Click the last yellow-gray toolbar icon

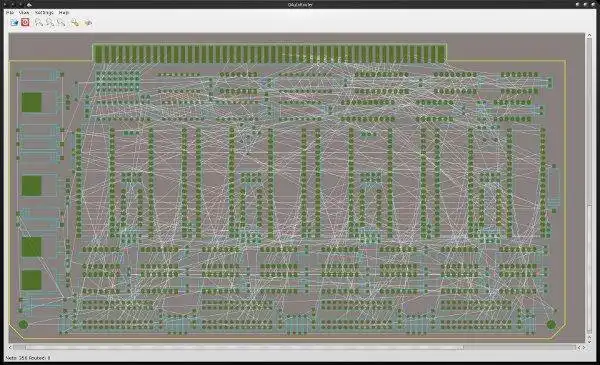(88, 23)
